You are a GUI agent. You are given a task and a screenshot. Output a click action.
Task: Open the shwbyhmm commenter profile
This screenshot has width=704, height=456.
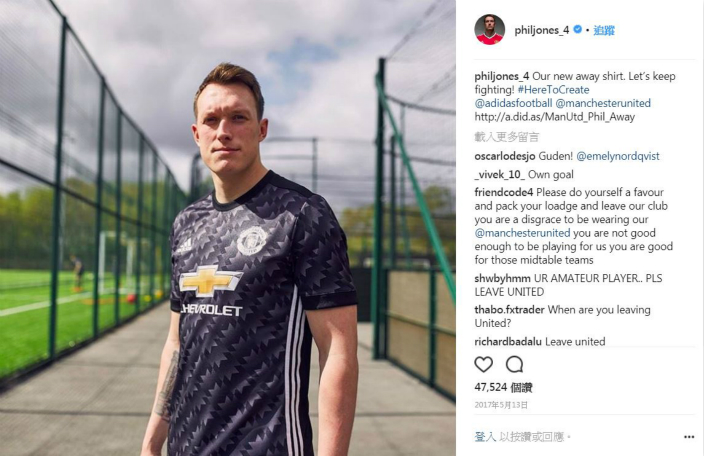[502, 278]
